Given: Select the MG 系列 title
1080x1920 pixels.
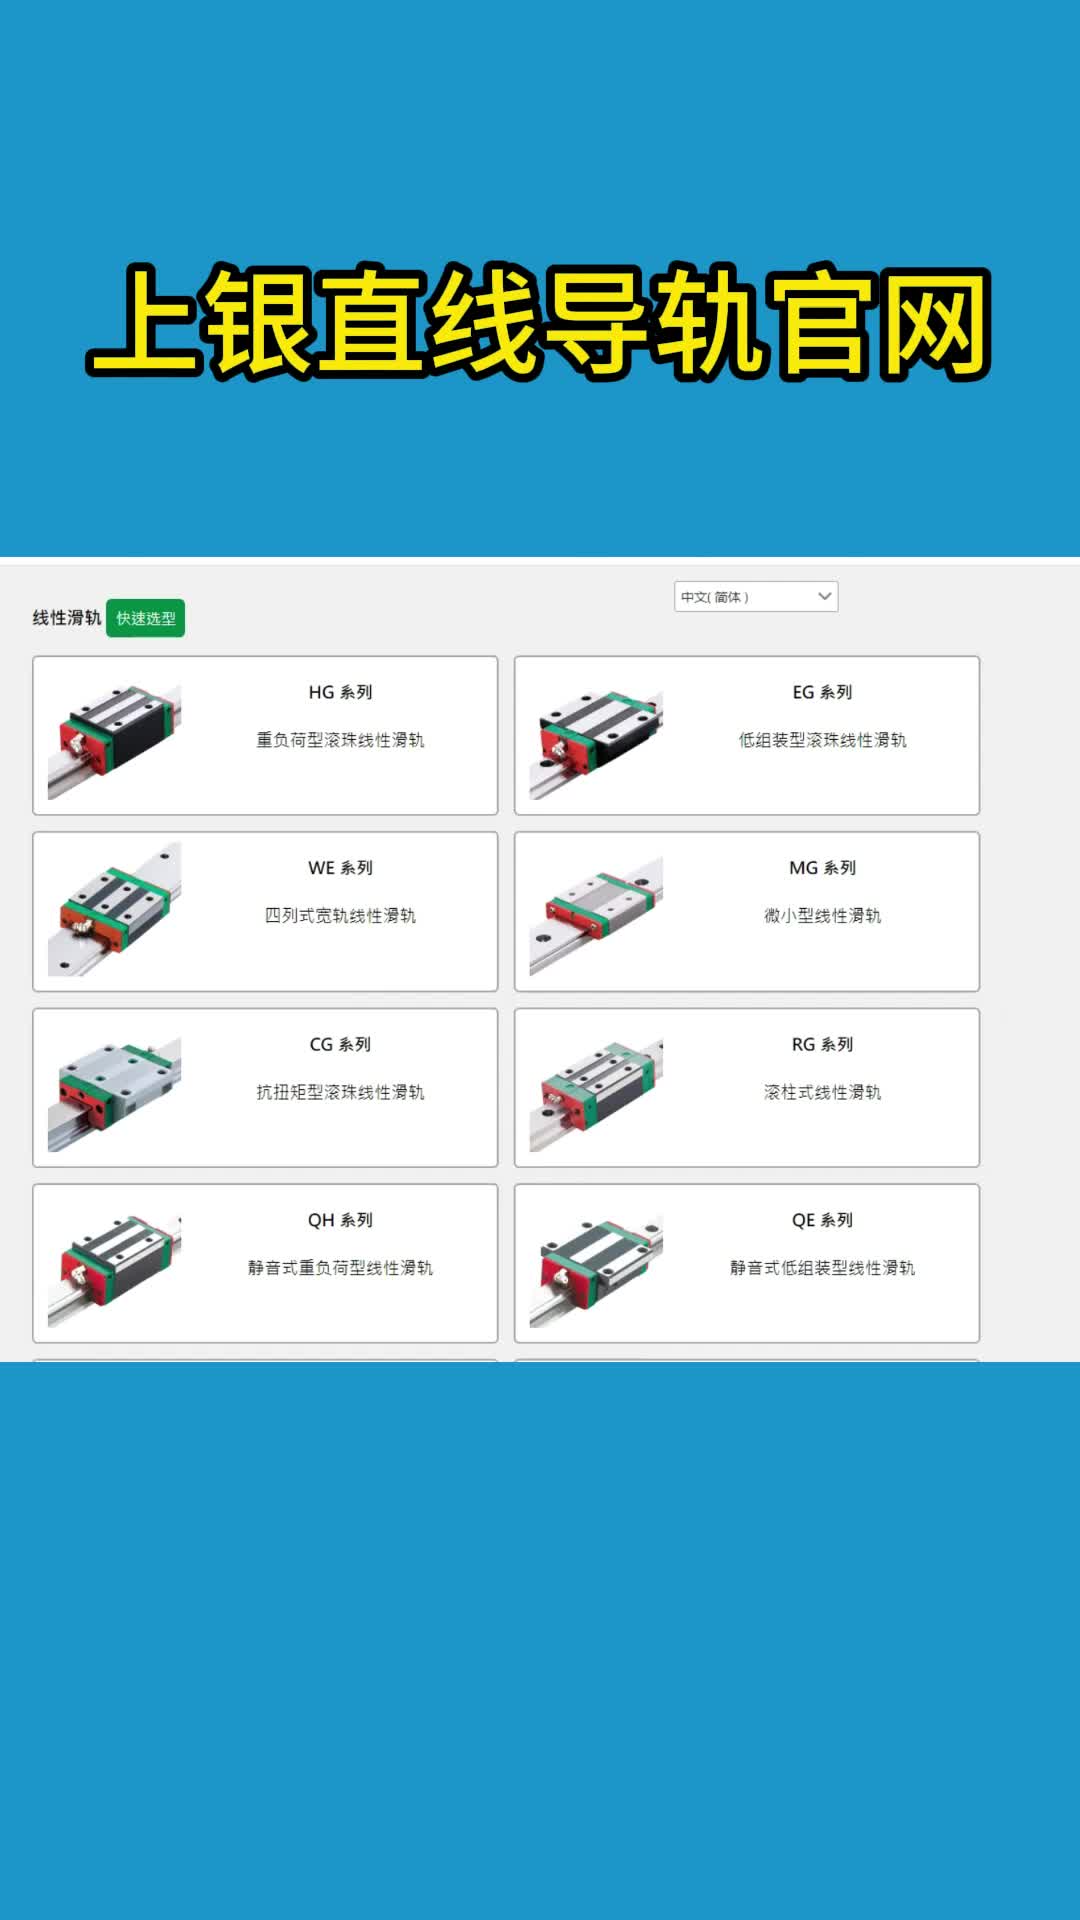Looking at the screenshot, I should click(x=822, y=868).
